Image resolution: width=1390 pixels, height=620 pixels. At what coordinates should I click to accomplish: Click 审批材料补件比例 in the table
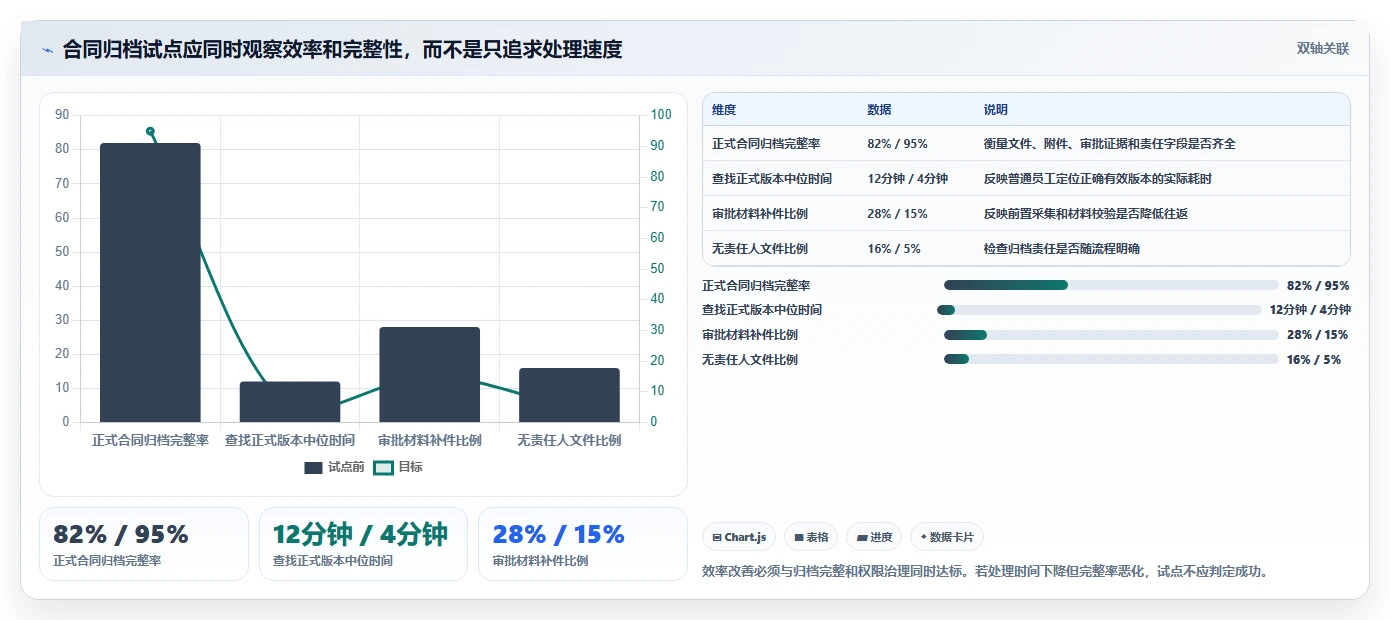pos(760,214)
